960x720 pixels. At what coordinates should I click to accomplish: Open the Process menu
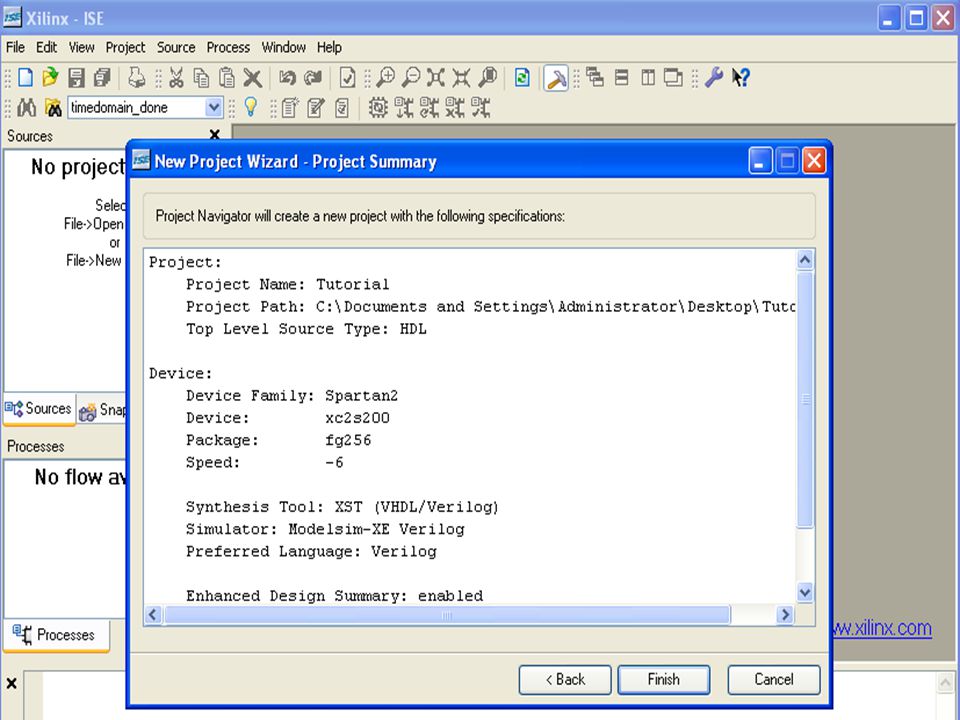click(x=228, y=47)
